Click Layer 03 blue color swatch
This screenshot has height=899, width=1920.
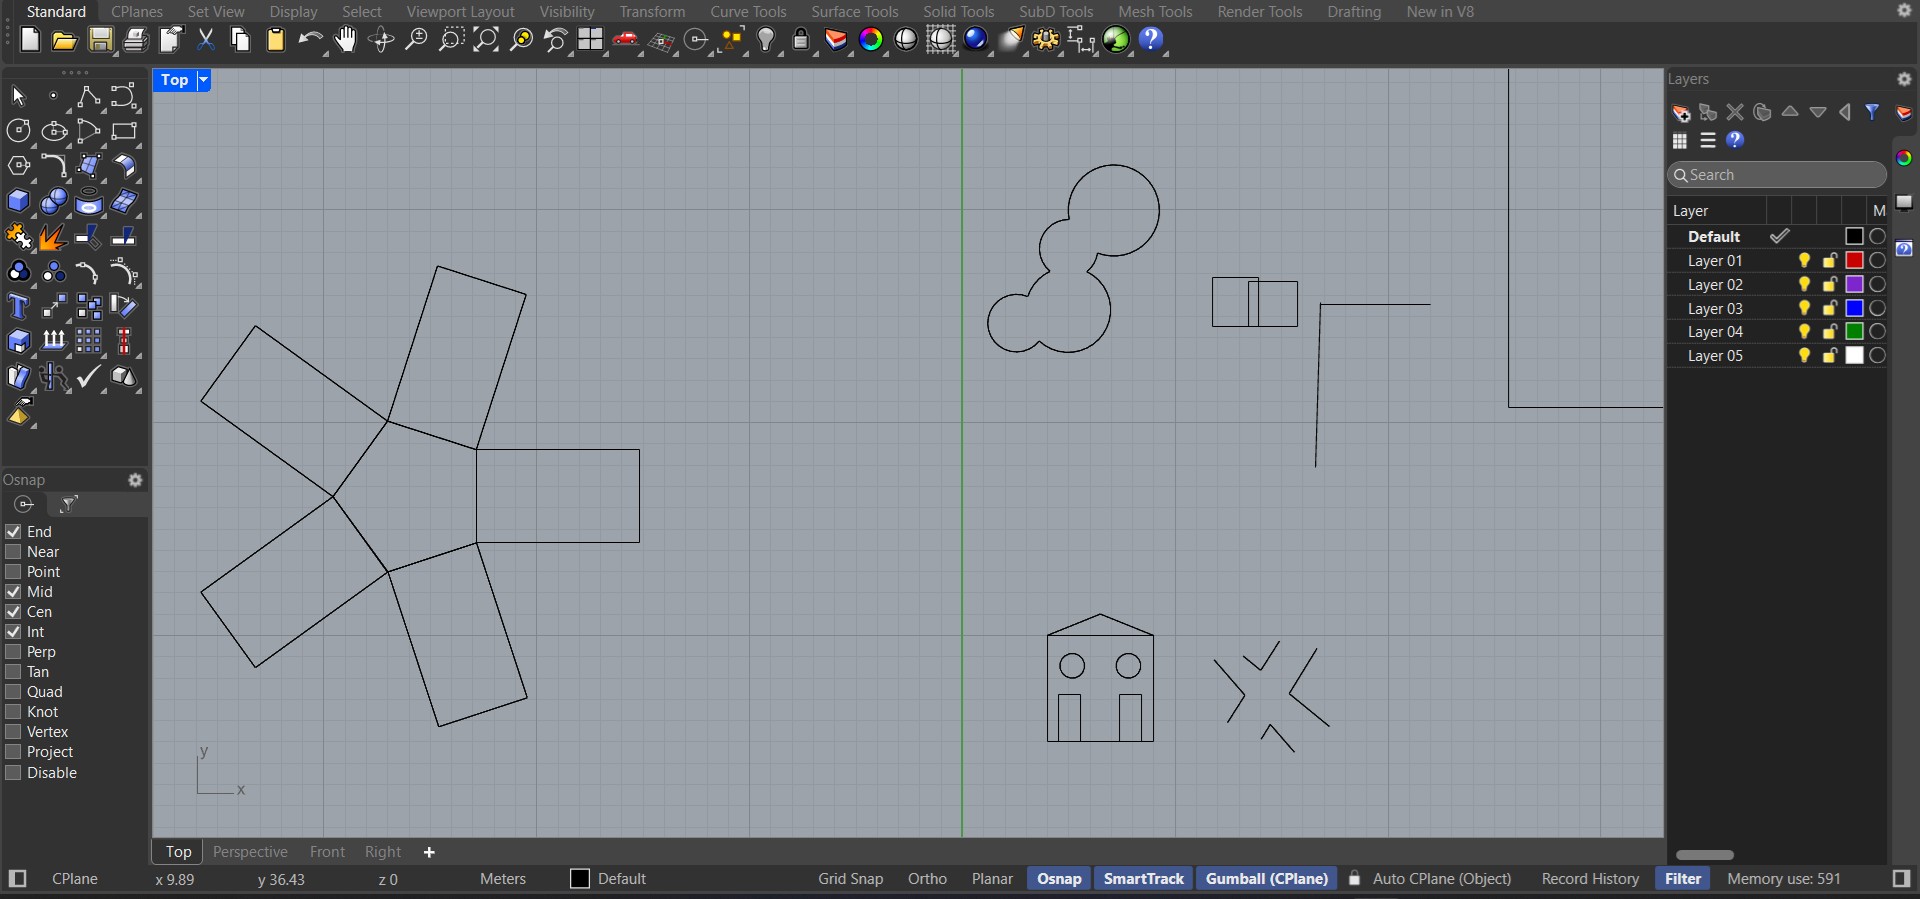(x=1854, y=309)
